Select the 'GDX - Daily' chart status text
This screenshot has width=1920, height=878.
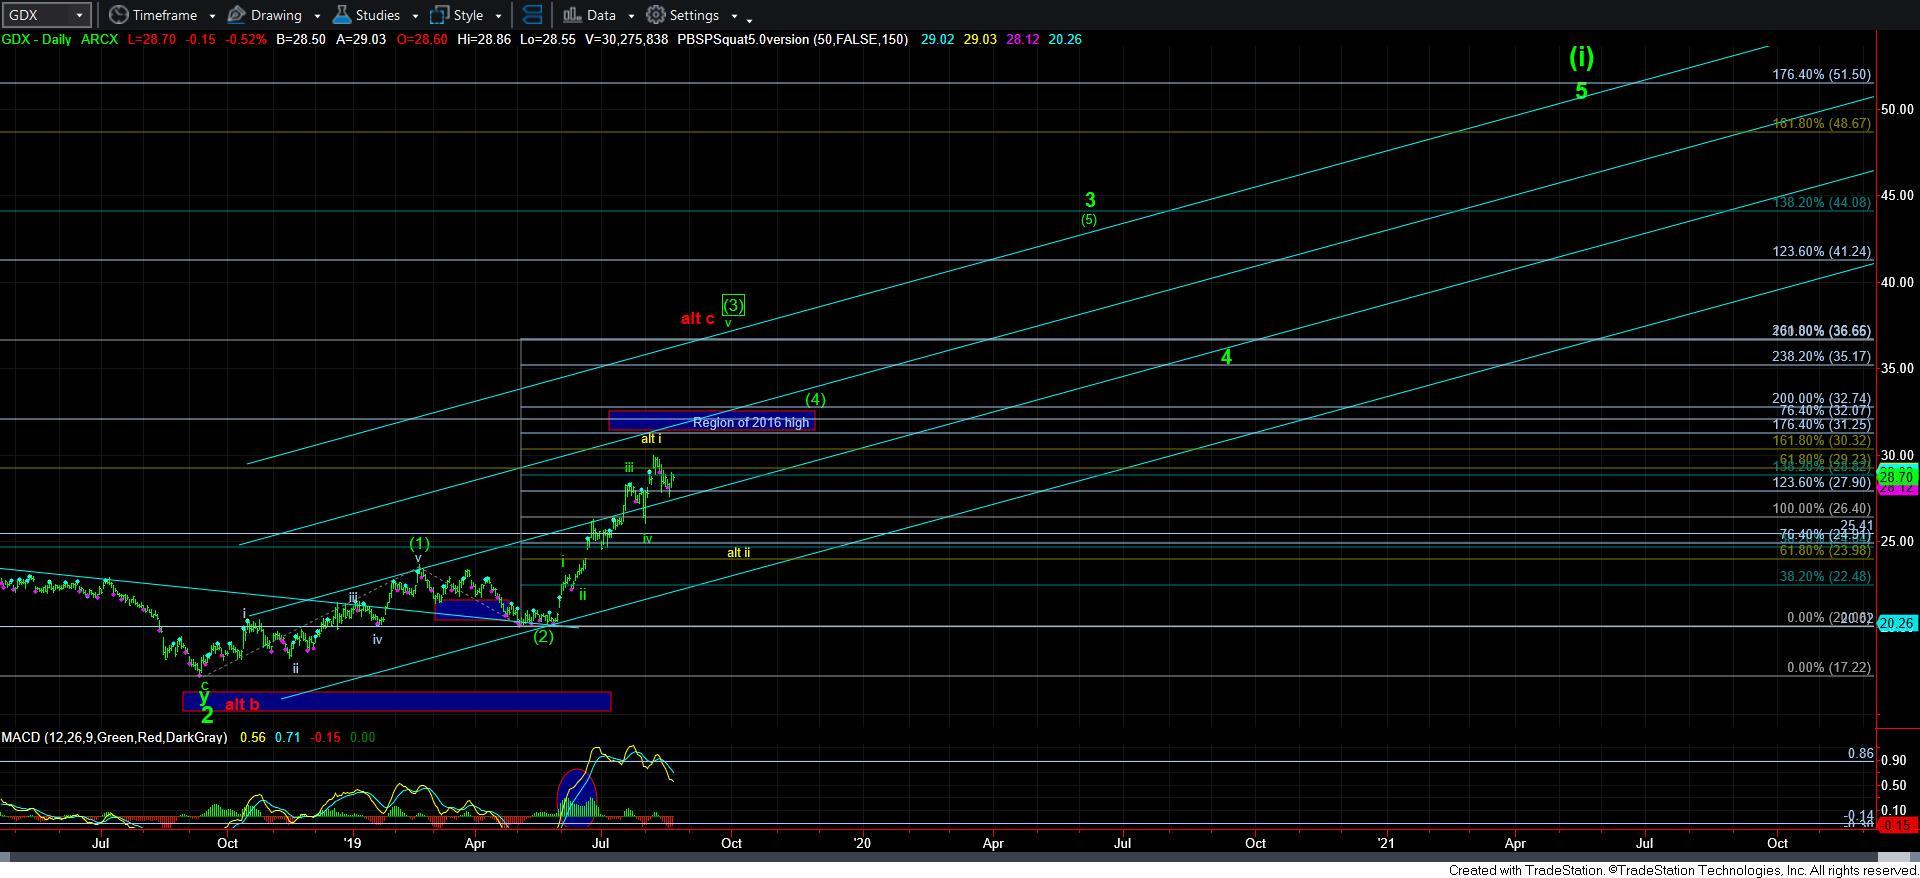click(37, 39)
